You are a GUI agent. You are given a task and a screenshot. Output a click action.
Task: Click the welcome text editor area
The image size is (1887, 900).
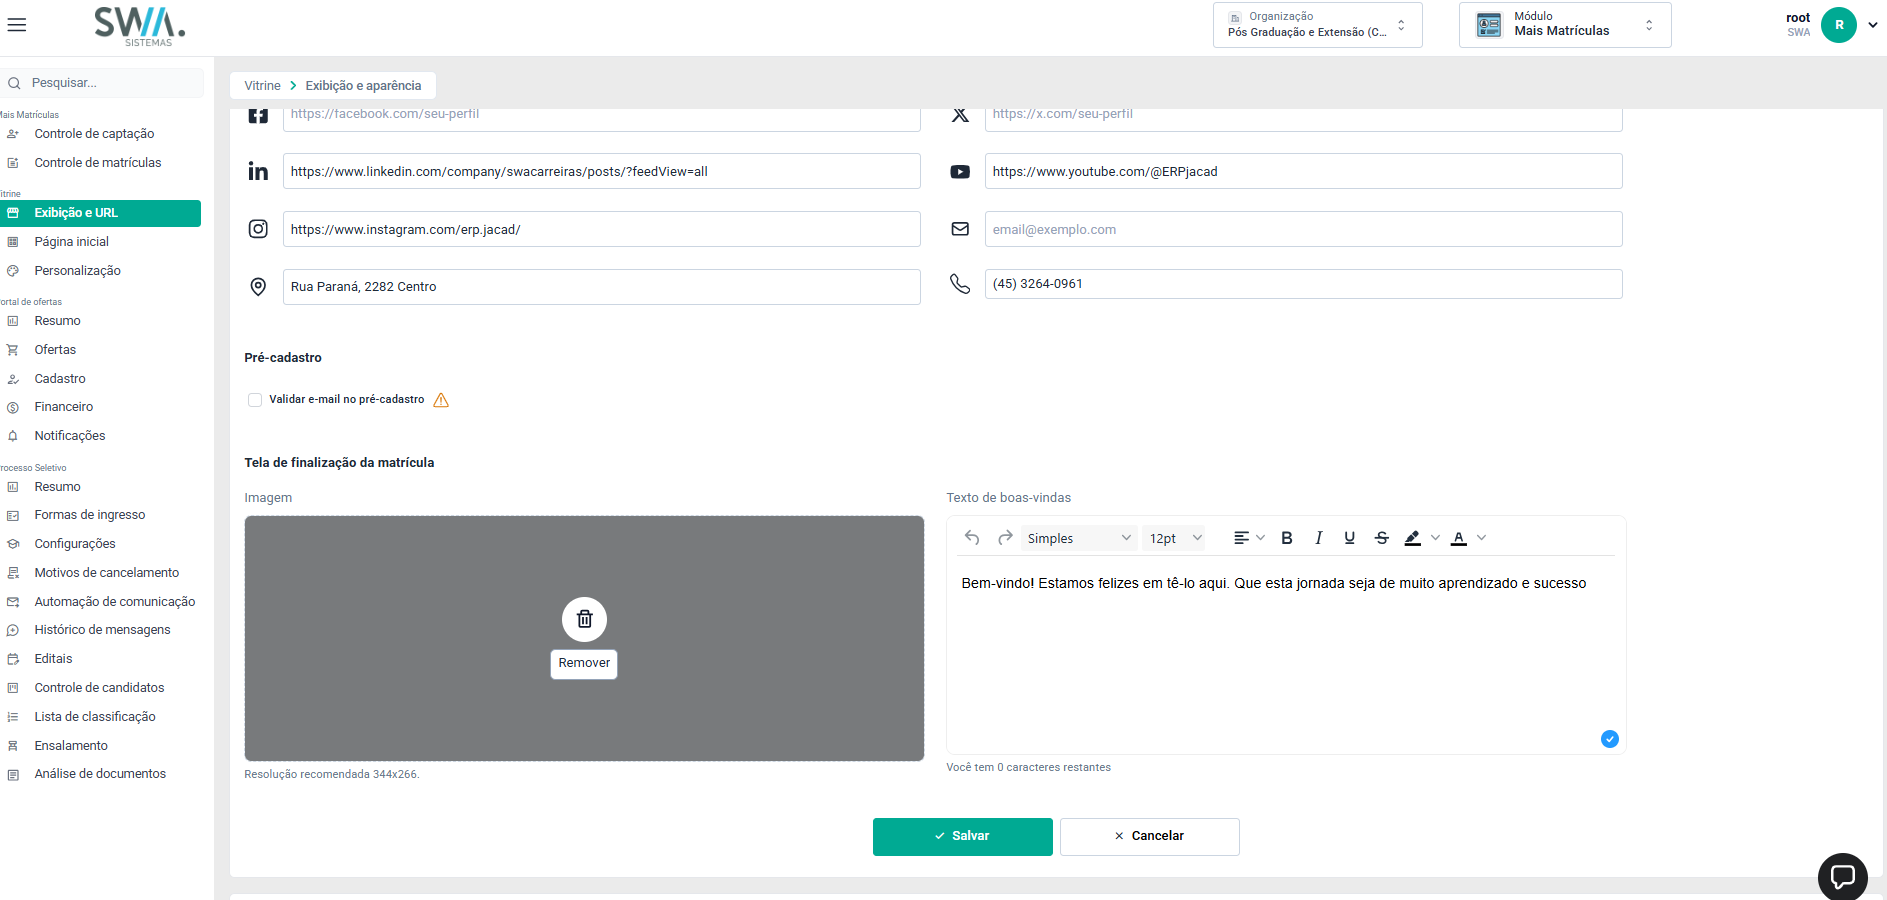(1286, 655)
